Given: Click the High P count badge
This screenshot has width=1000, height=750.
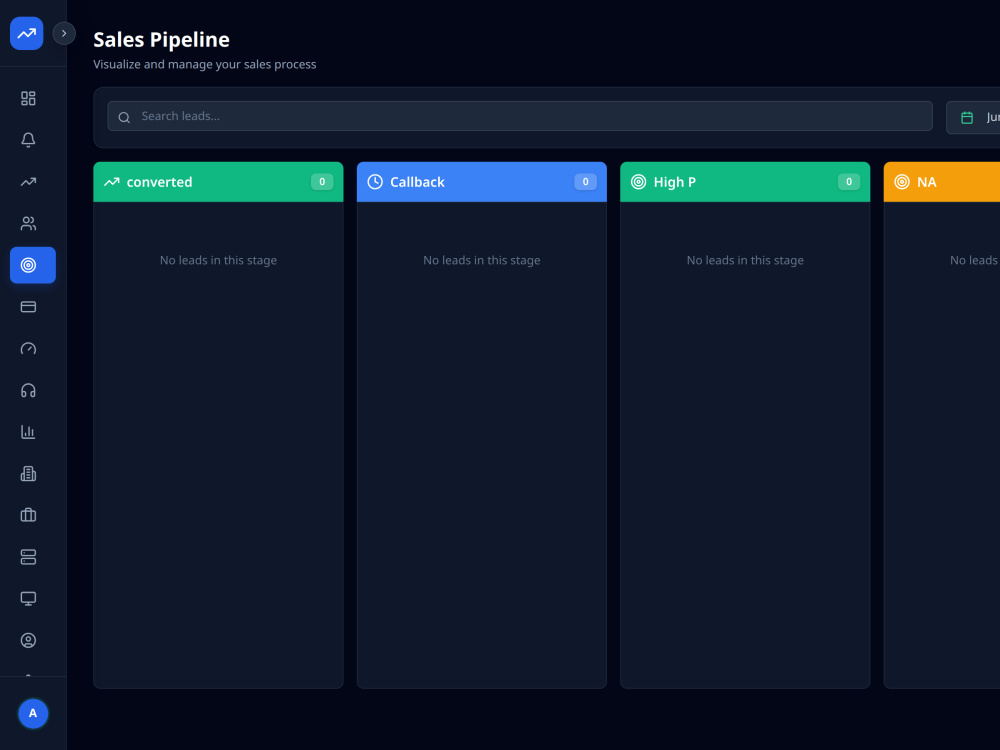Looking at the screenshot, I should (849, 182).
